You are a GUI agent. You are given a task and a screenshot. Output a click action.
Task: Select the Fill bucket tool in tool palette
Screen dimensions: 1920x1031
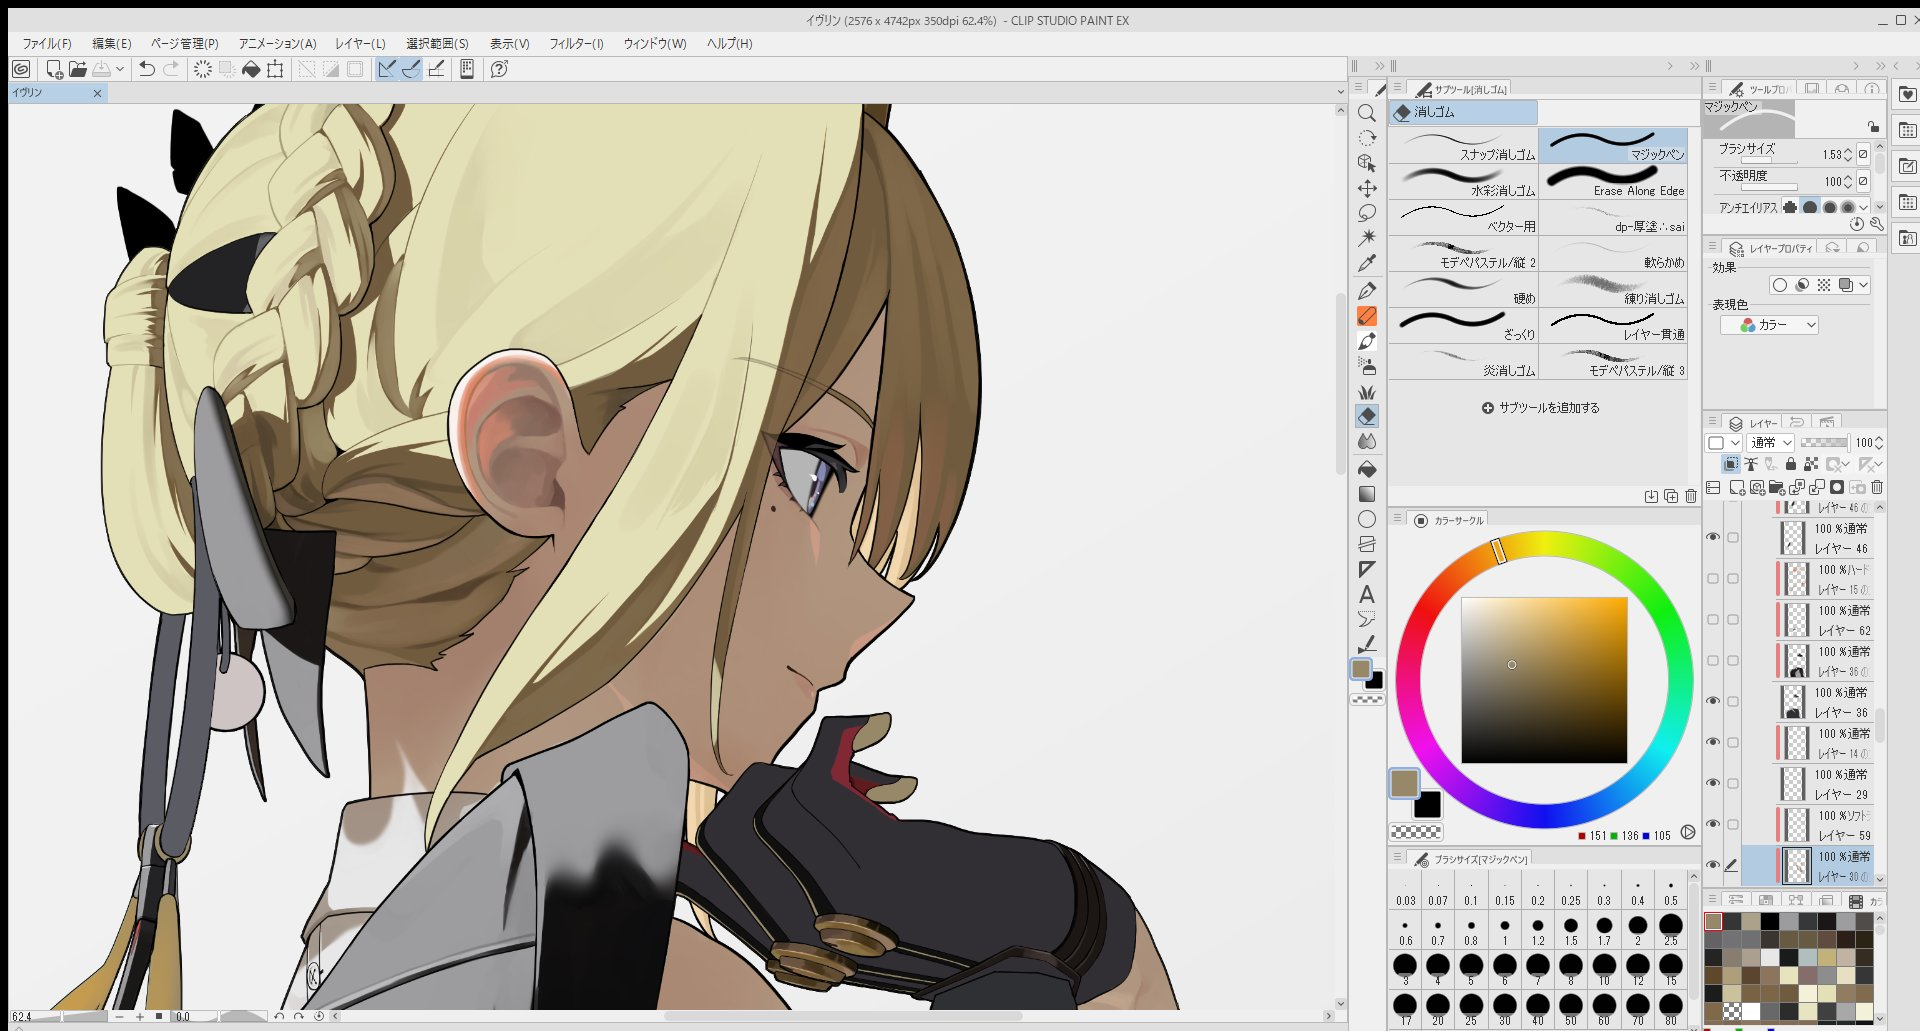(1367, 469)
